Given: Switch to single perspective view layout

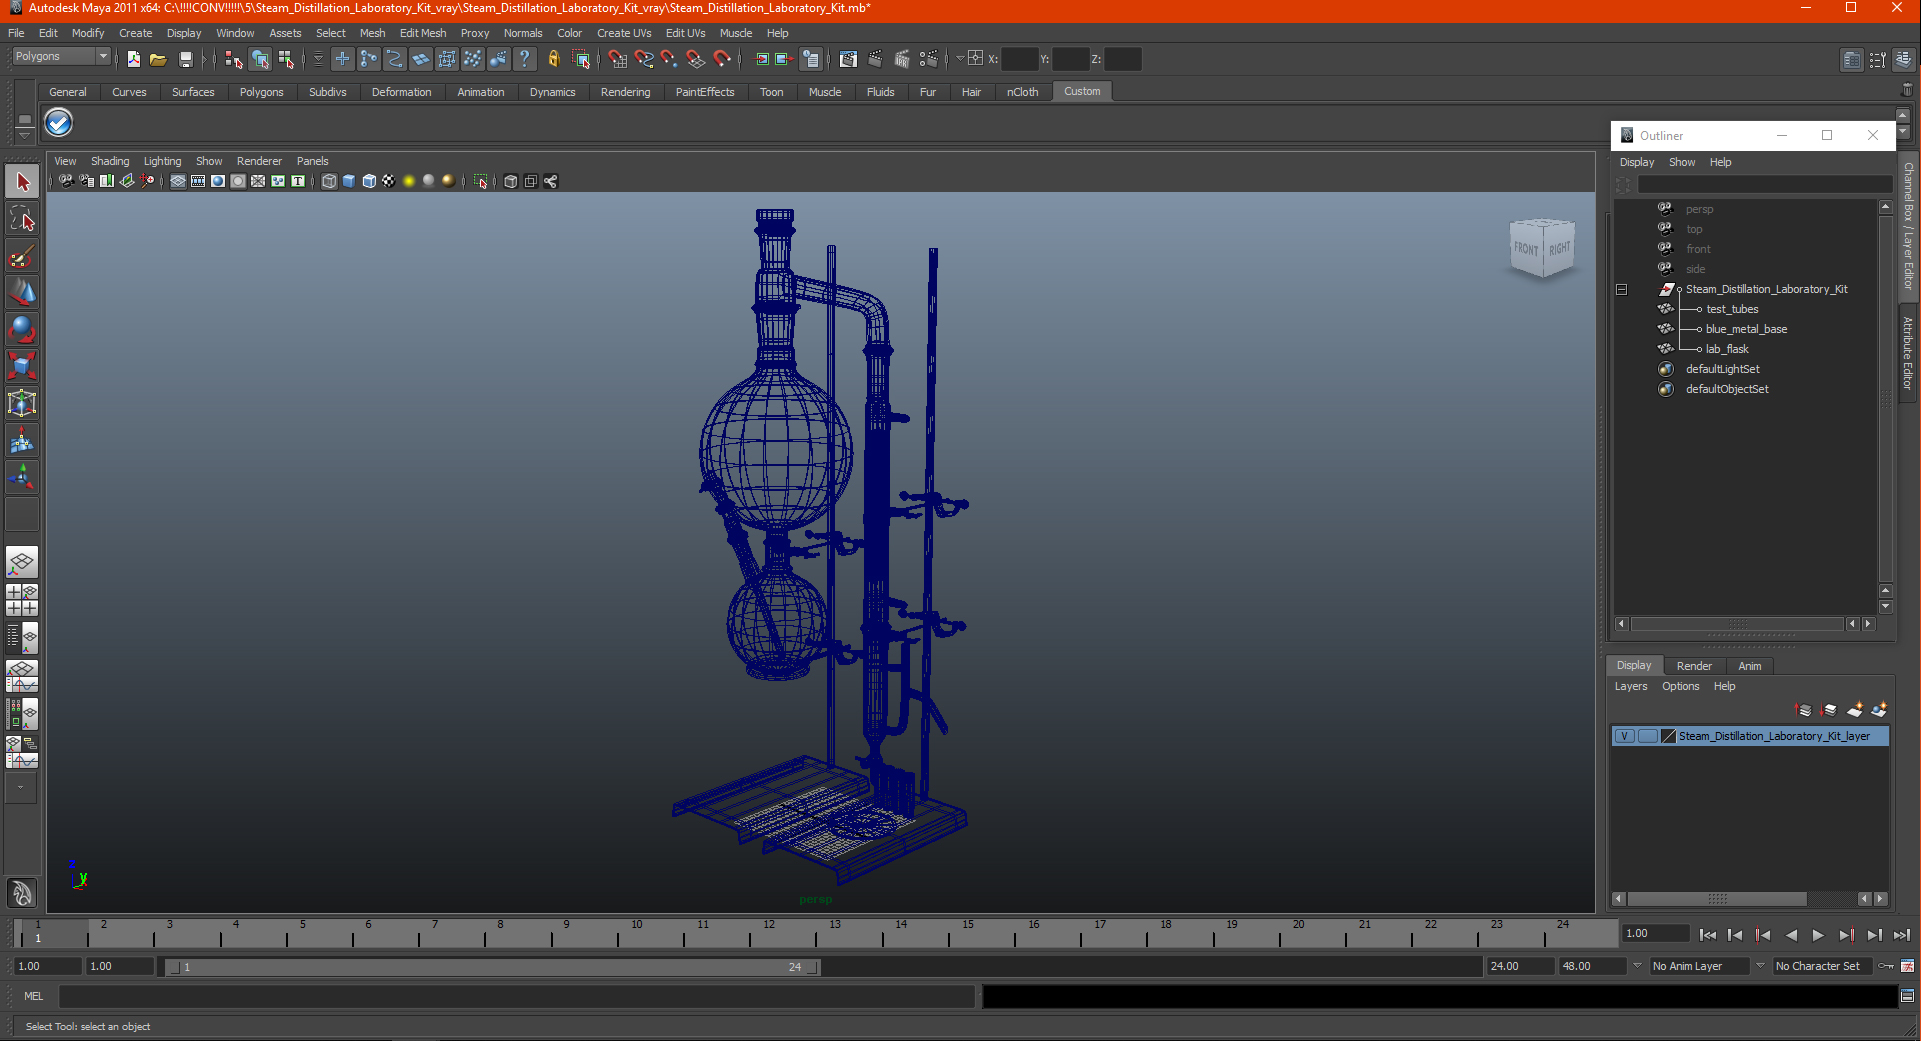Looking at the screenshot, I should pos(22,562).
